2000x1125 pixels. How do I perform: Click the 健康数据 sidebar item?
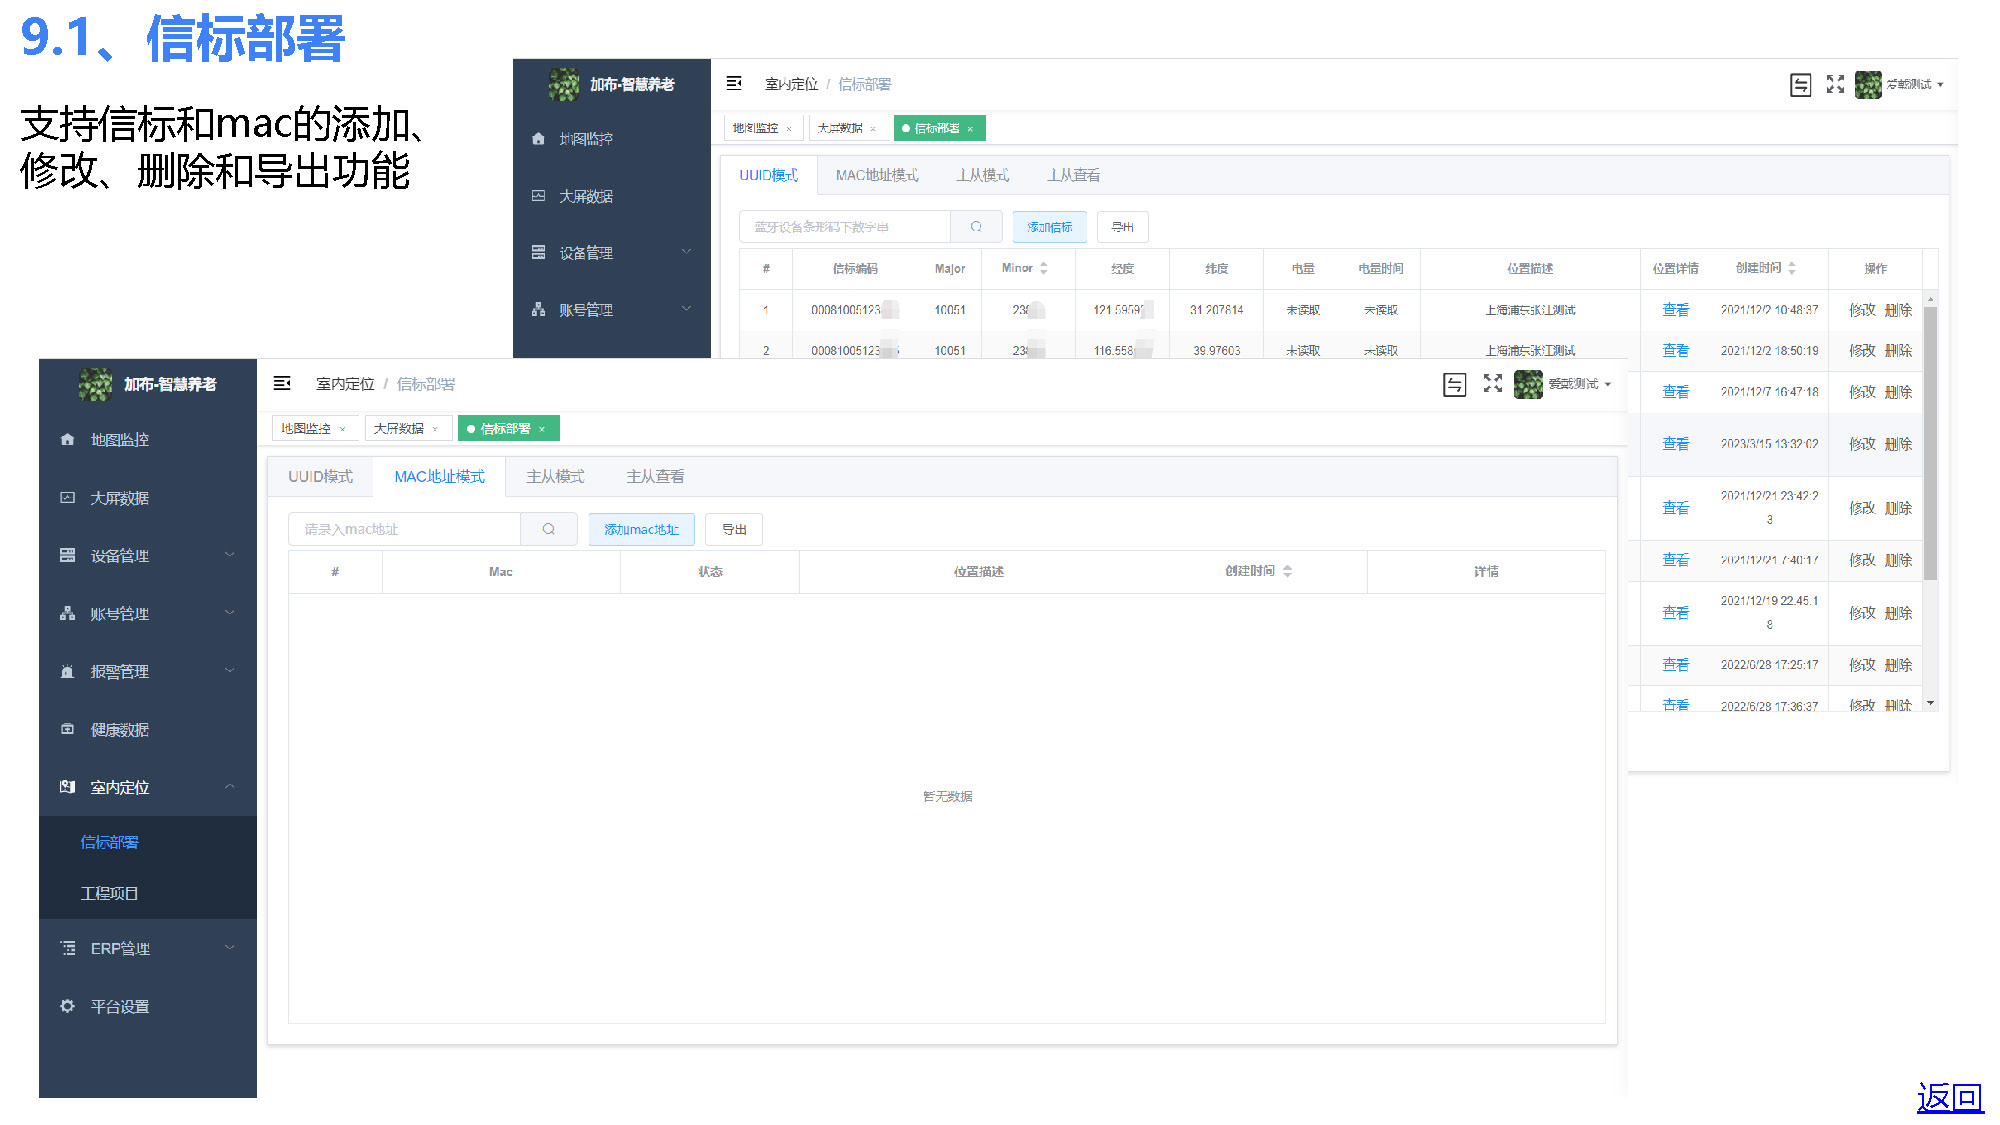pyautogui.click(x=120, y=730)
